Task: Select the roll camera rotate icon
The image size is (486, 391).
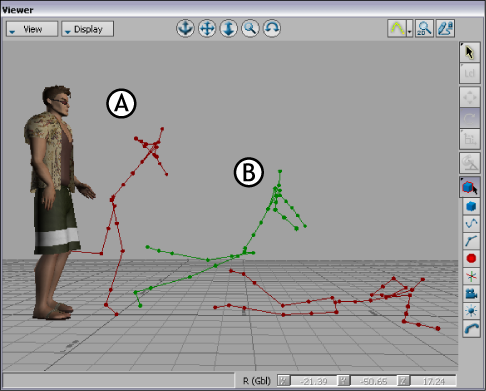Action: click(272, 28)
